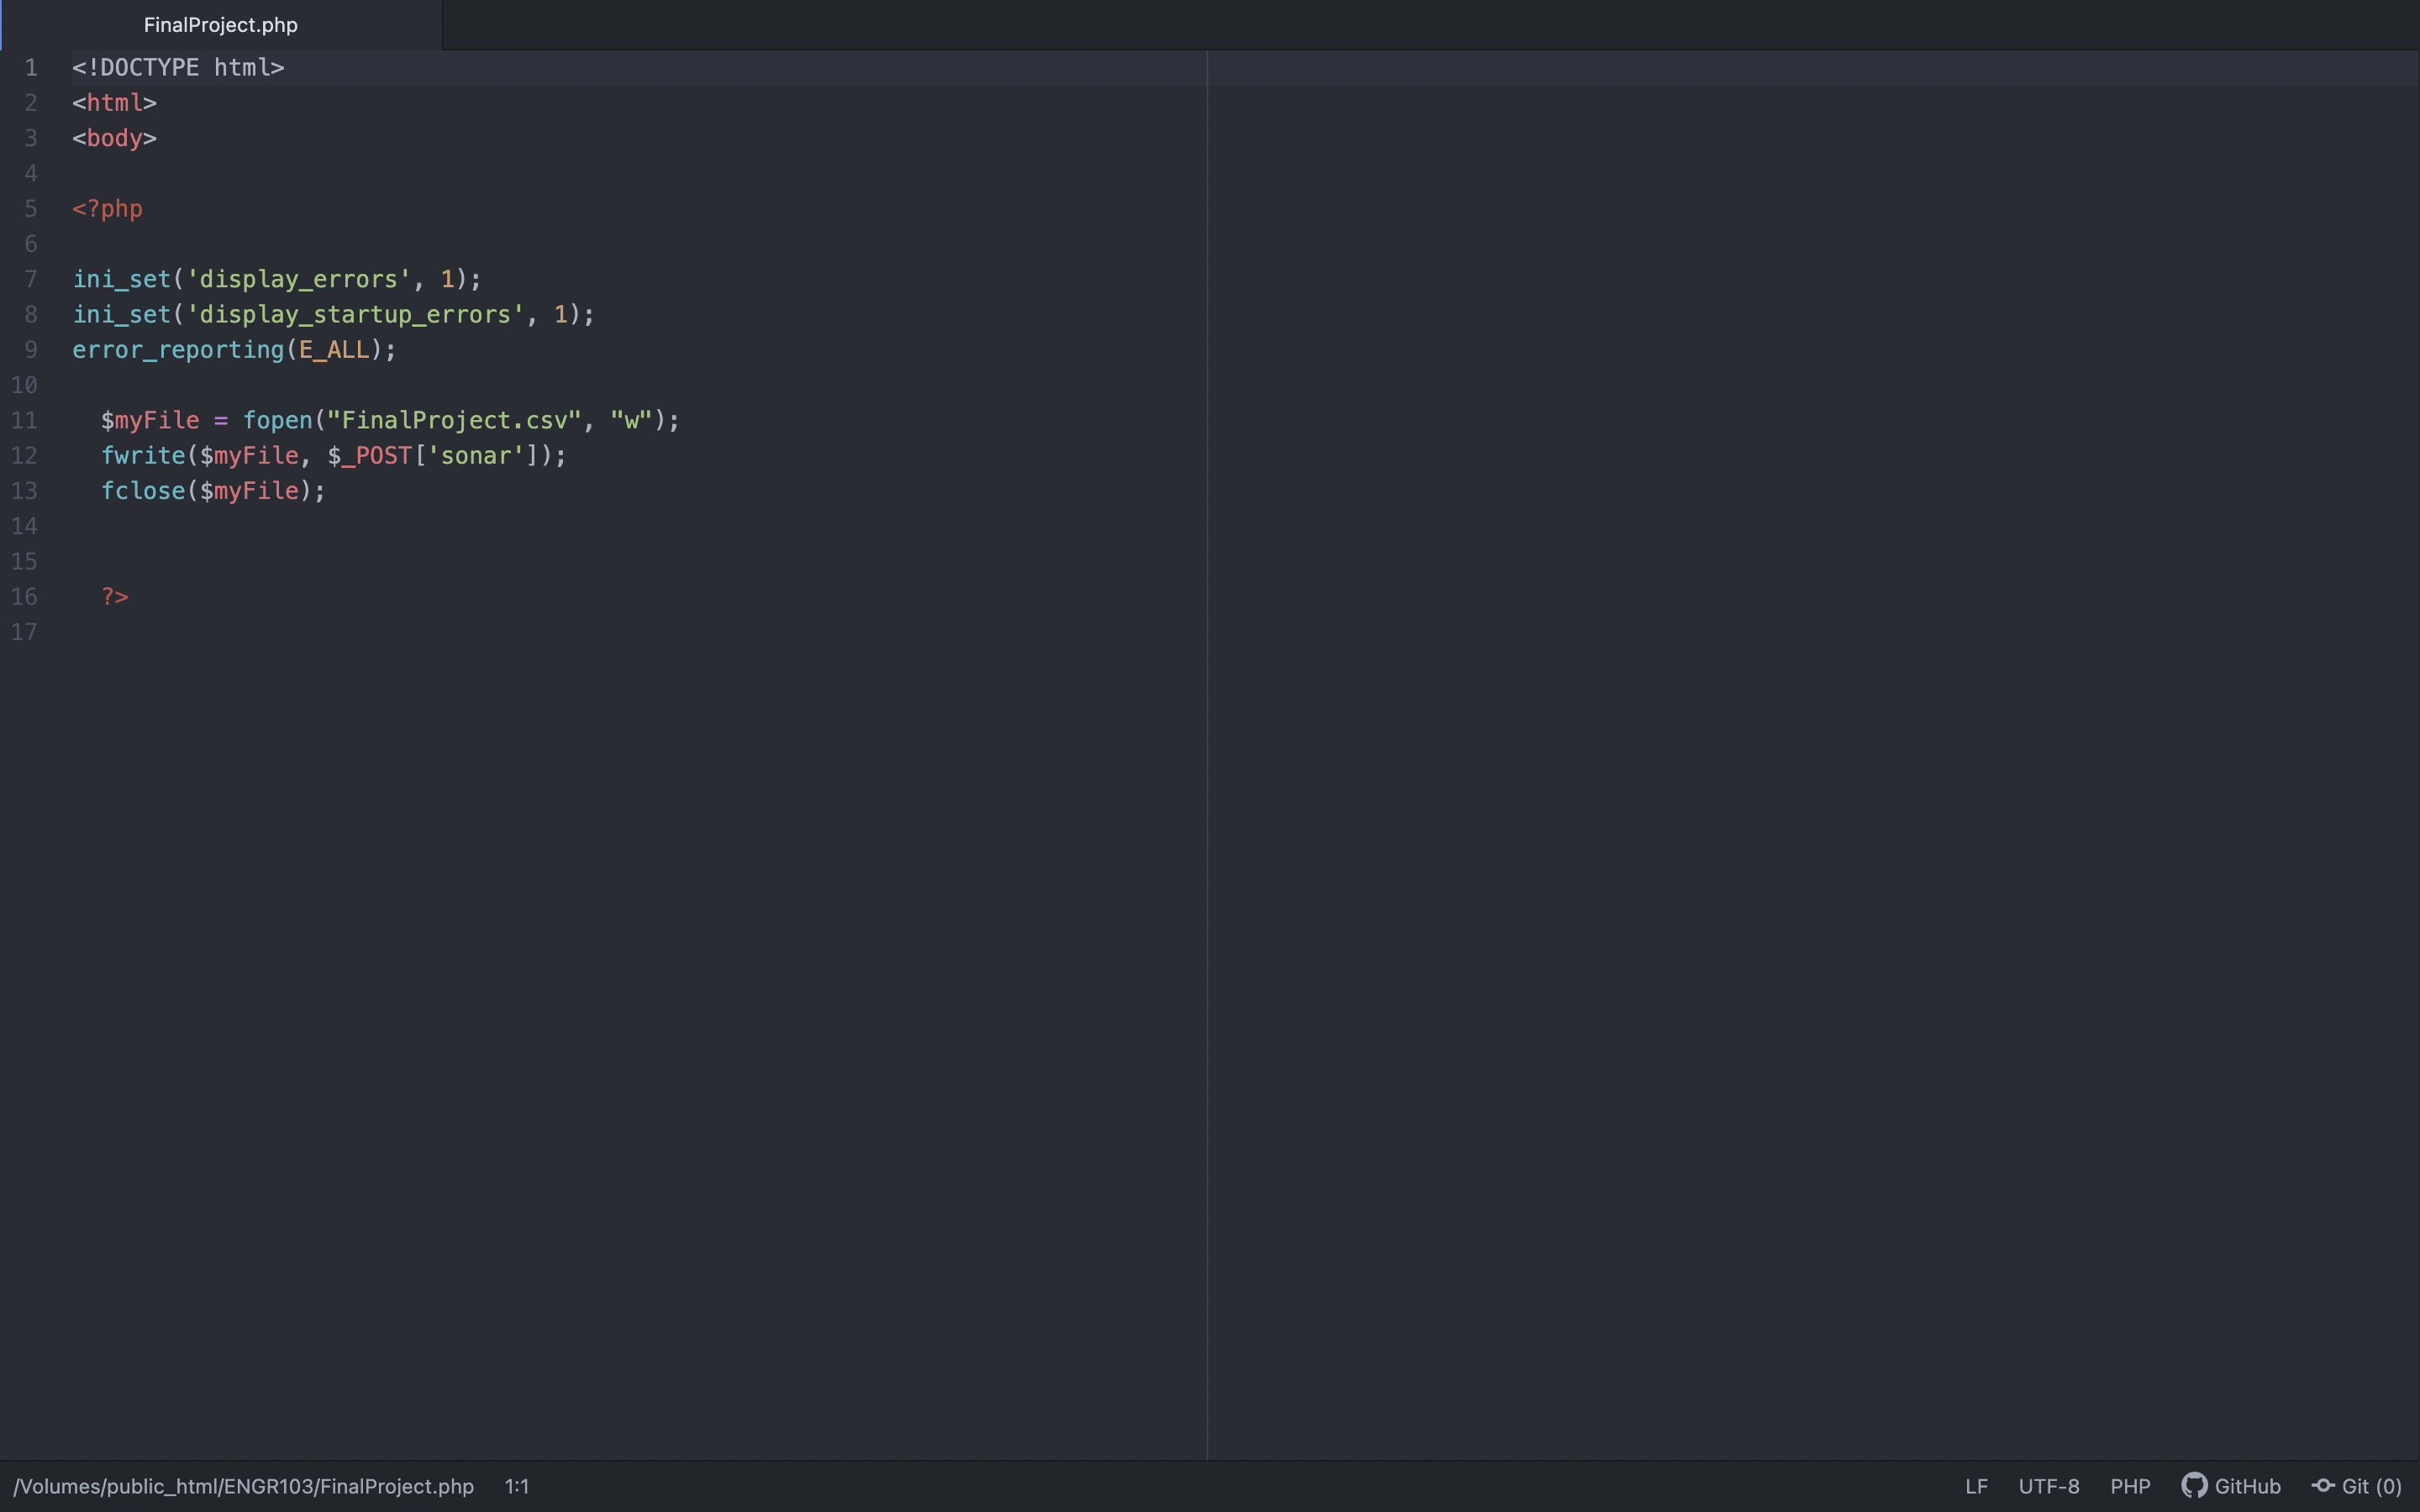Click the closing ?> PHP tag

115,596
